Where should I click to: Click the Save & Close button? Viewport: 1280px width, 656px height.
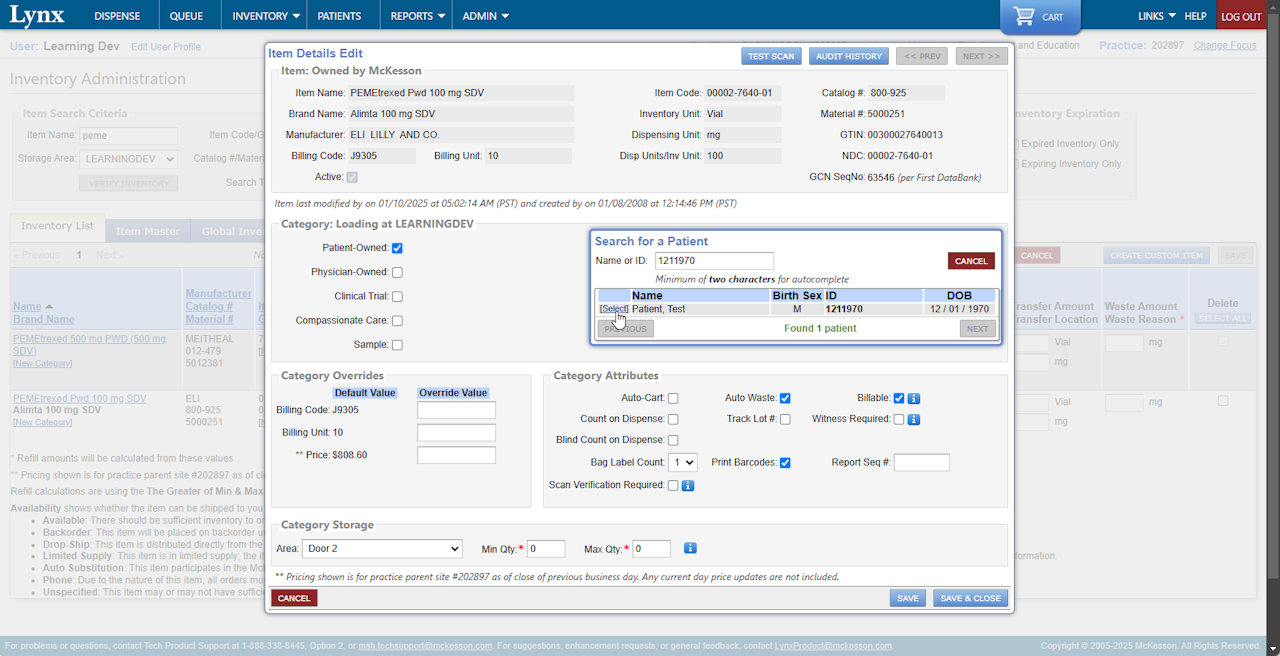pyautogui.click(x=970, y=598)
